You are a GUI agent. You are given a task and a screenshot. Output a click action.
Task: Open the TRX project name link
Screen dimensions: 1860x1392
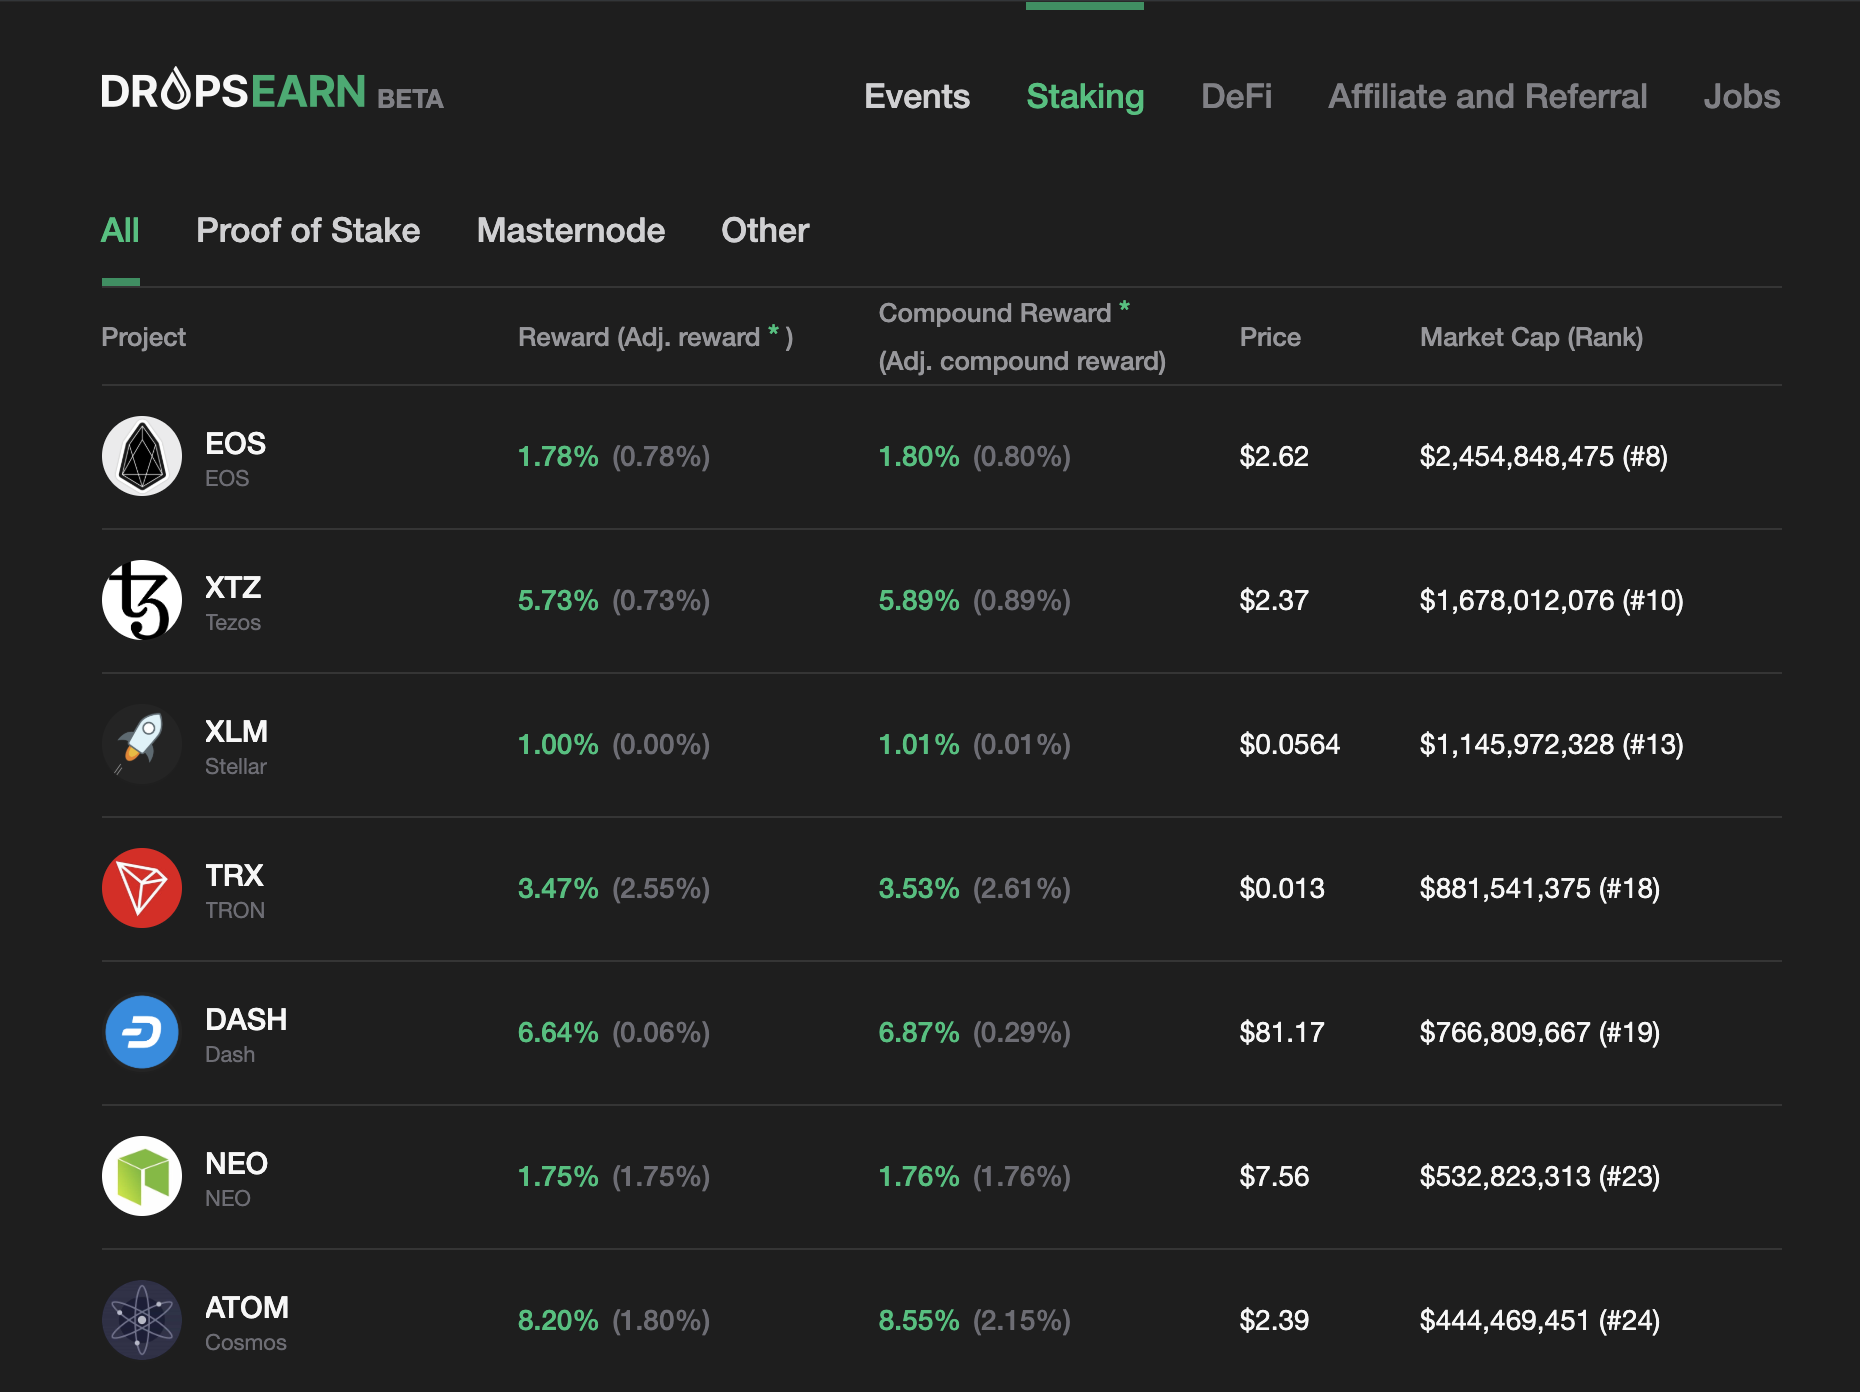234,875
